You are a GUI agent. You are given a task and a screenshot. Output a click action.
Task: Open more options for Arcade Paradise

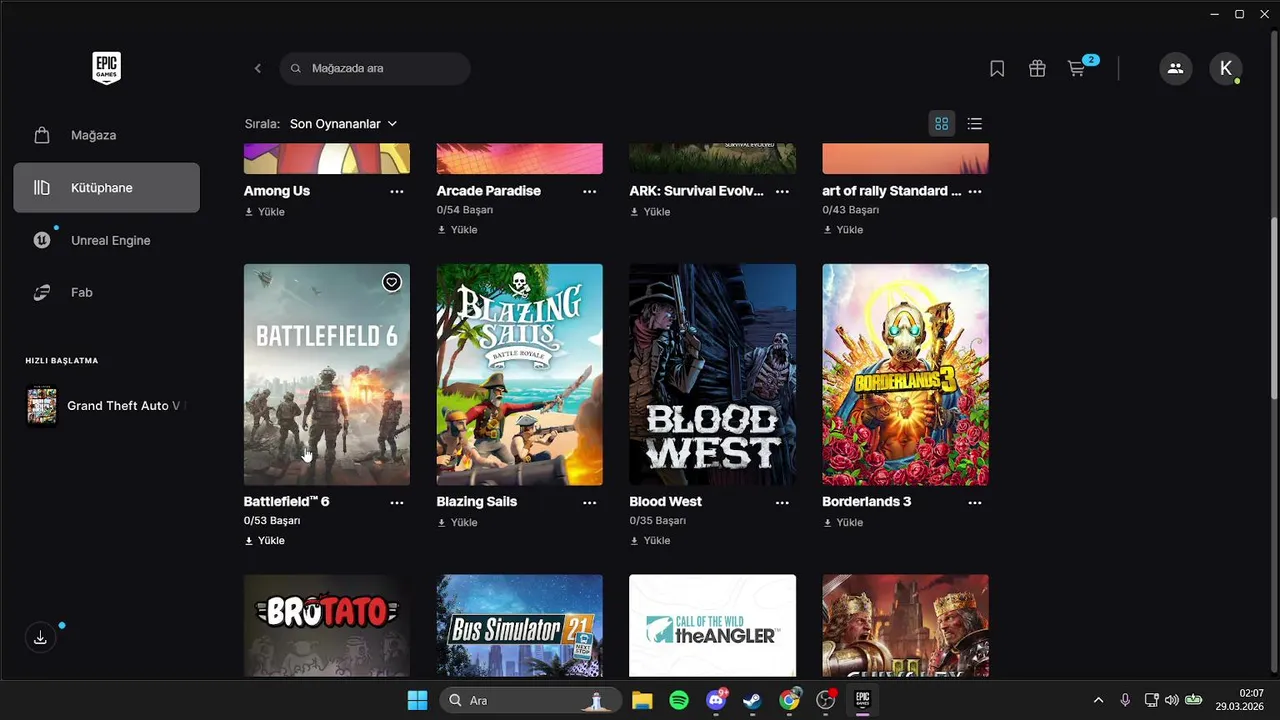(590, 191)
